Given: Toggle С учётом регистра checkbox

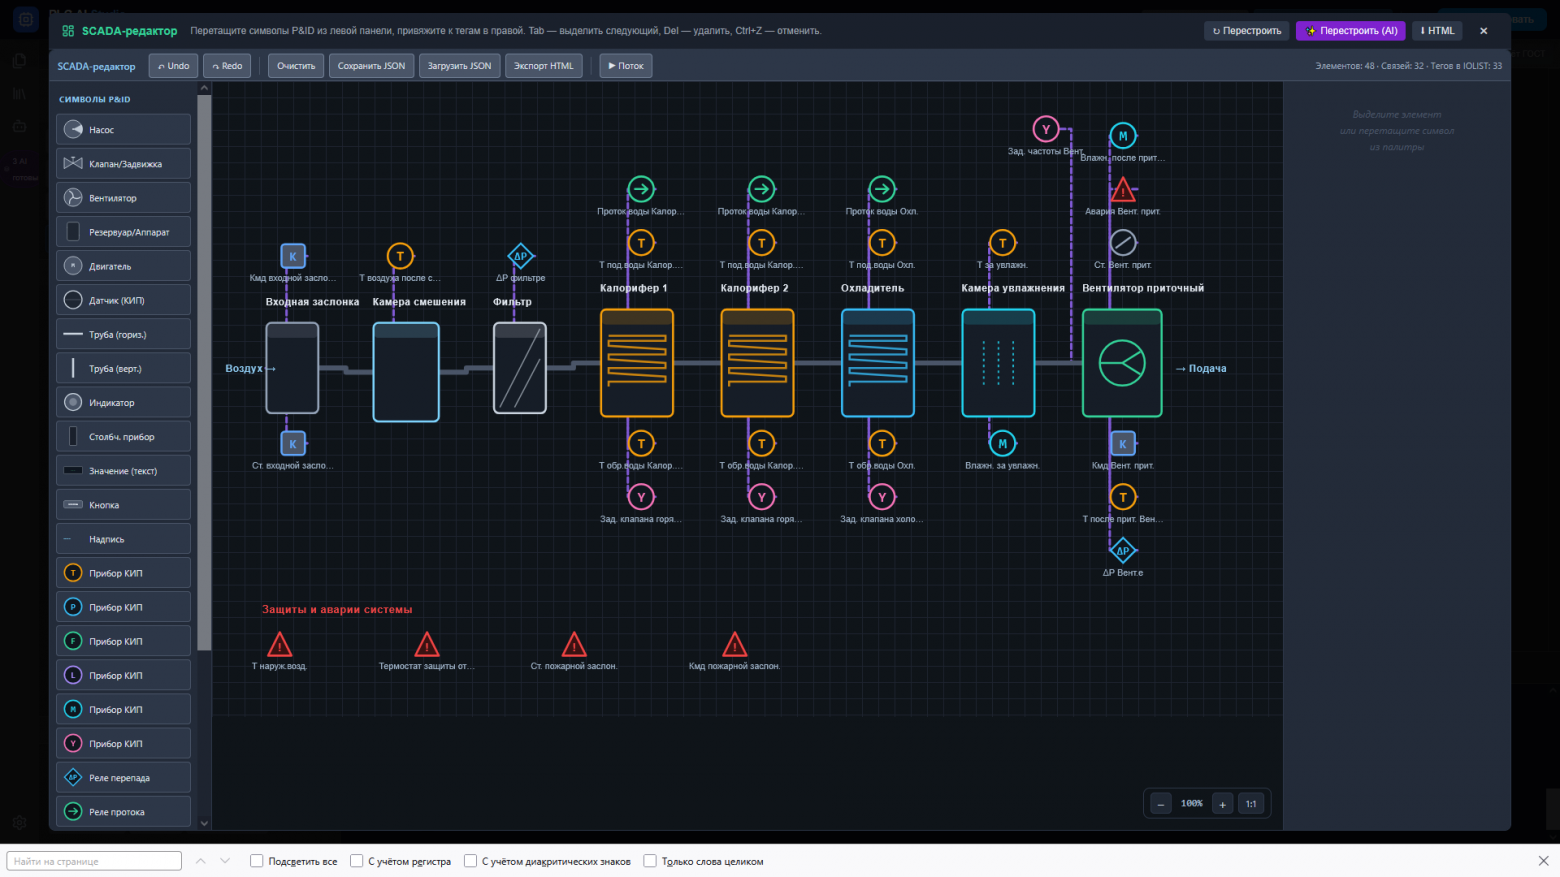Looking at the screenshot, I should point(356,861).
